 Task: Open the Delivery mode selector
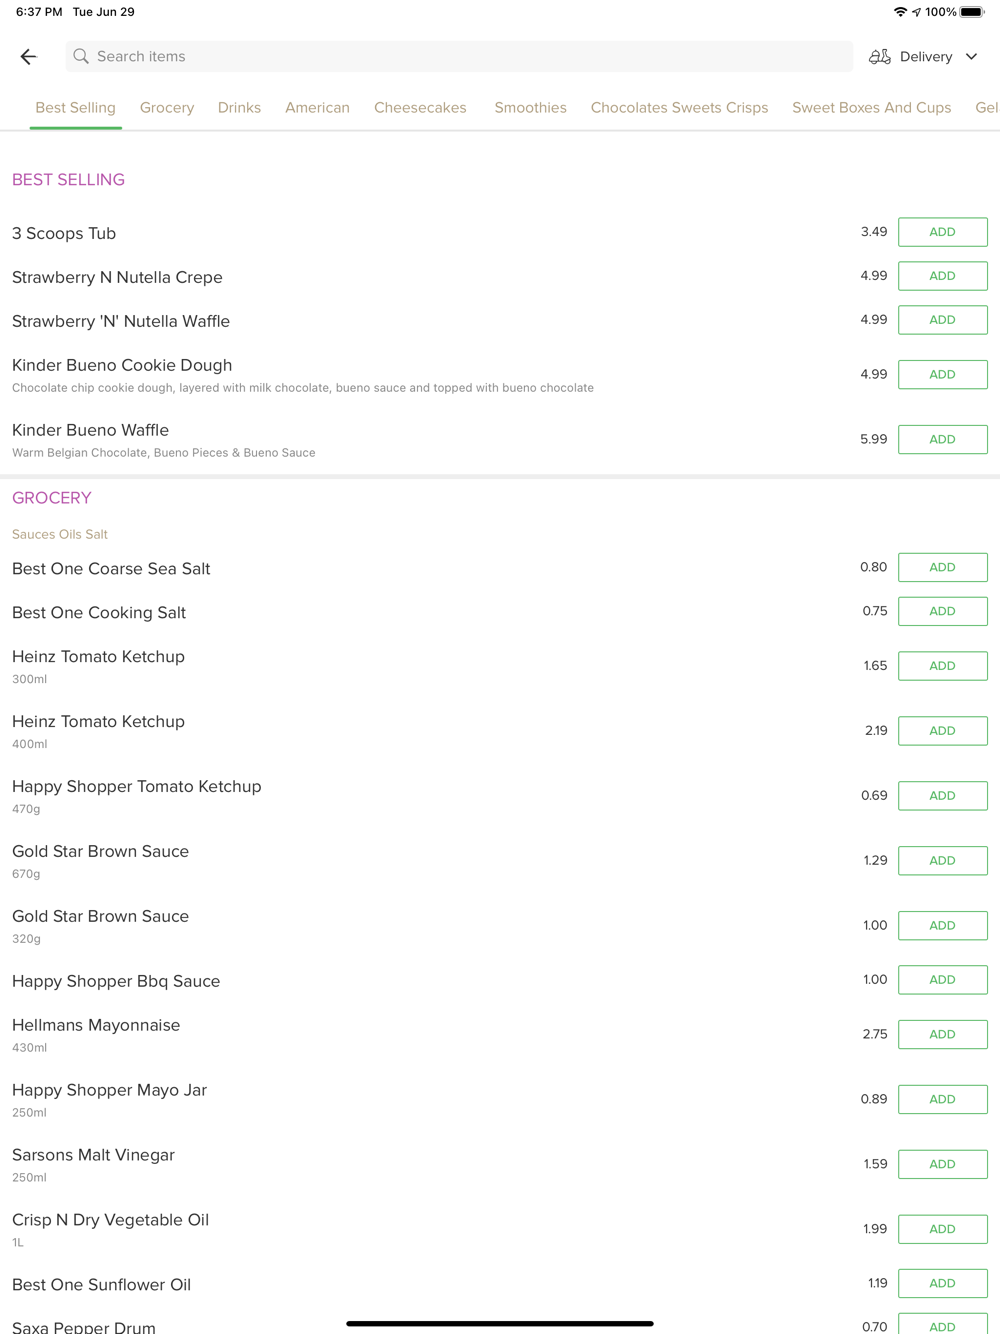(924, 57)
